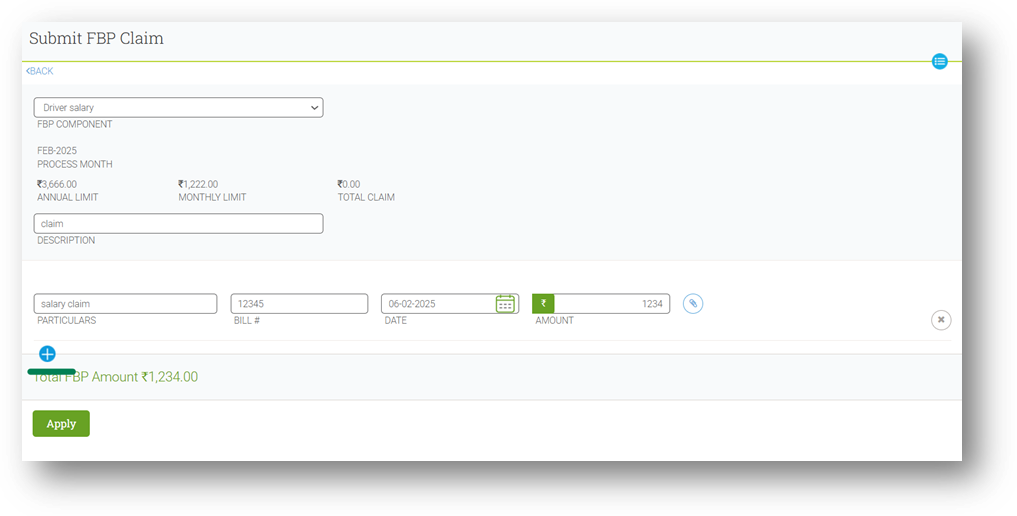Attach a file using the paperclip icon

click(693, 303)
